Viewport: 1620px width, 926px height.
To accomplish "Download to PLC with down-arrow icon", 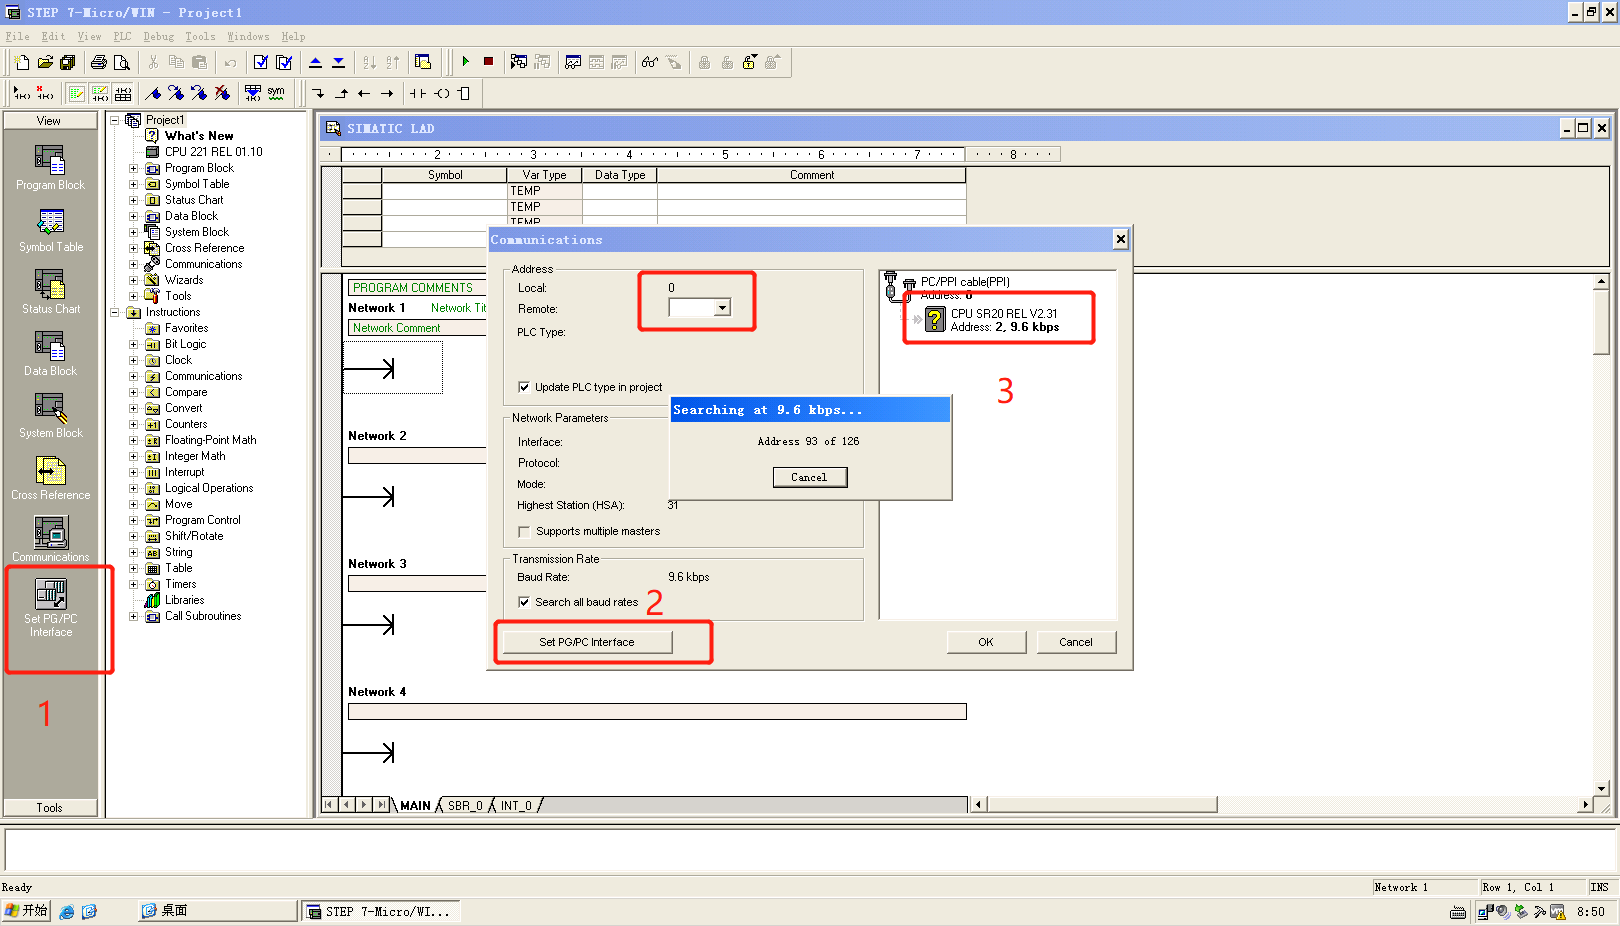I will click(x=338, y=62).
